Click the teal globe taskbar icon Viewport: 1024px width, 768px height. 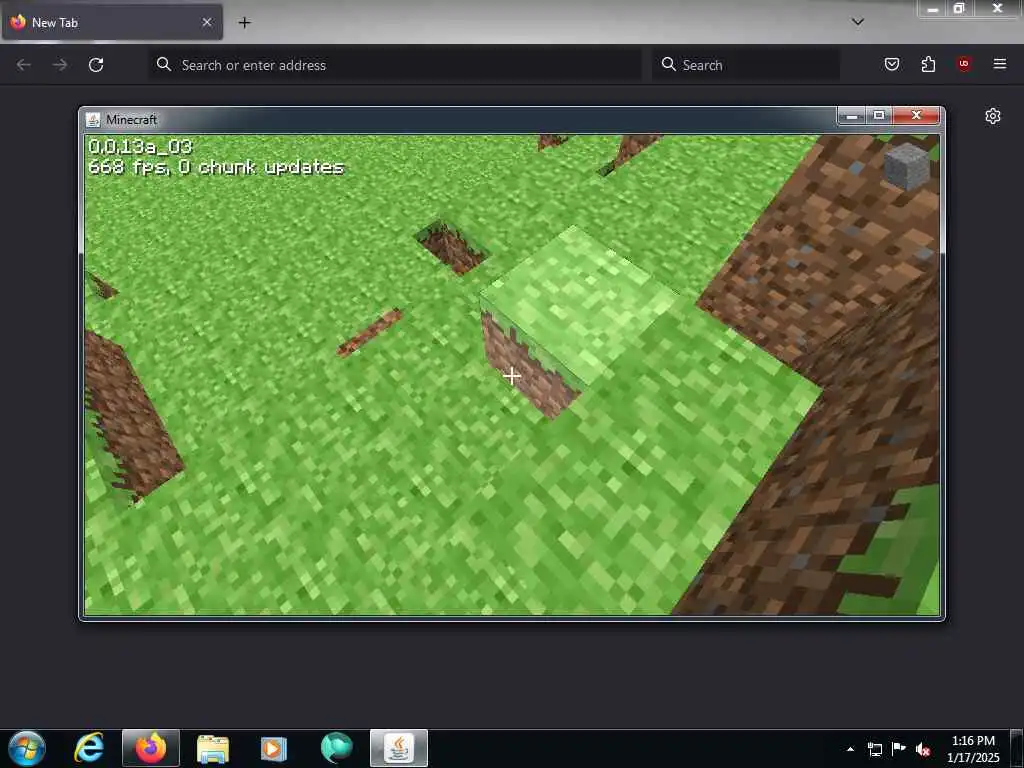click(336, 748)
